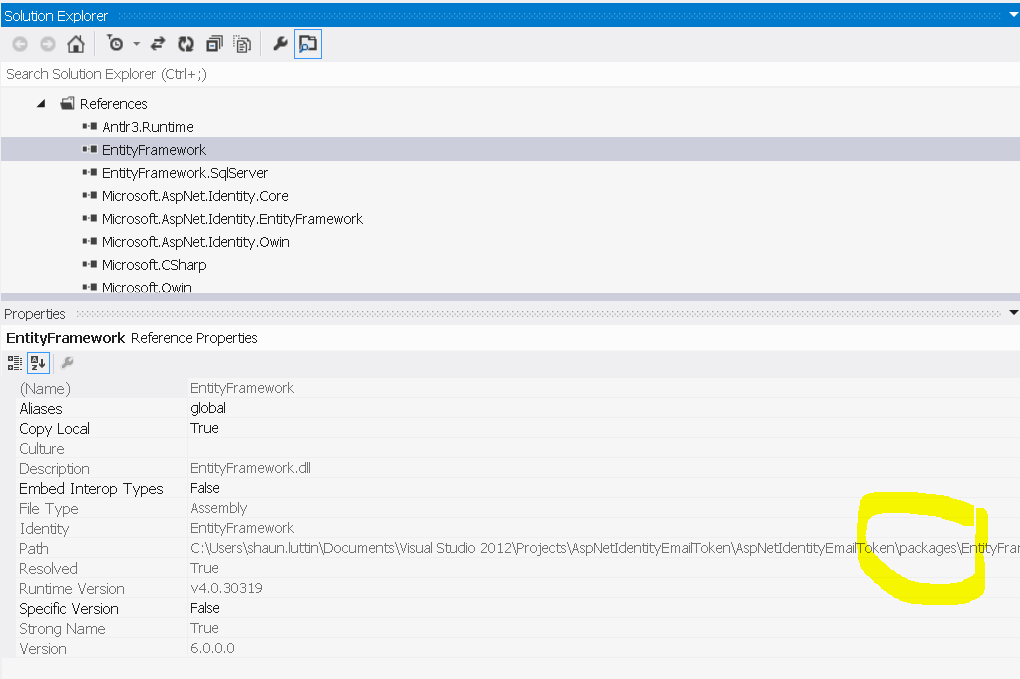The image size is (1020, 679).
Task: Select Microsoft.AspNet.Identity.Core reference
Action: [195, 196]
